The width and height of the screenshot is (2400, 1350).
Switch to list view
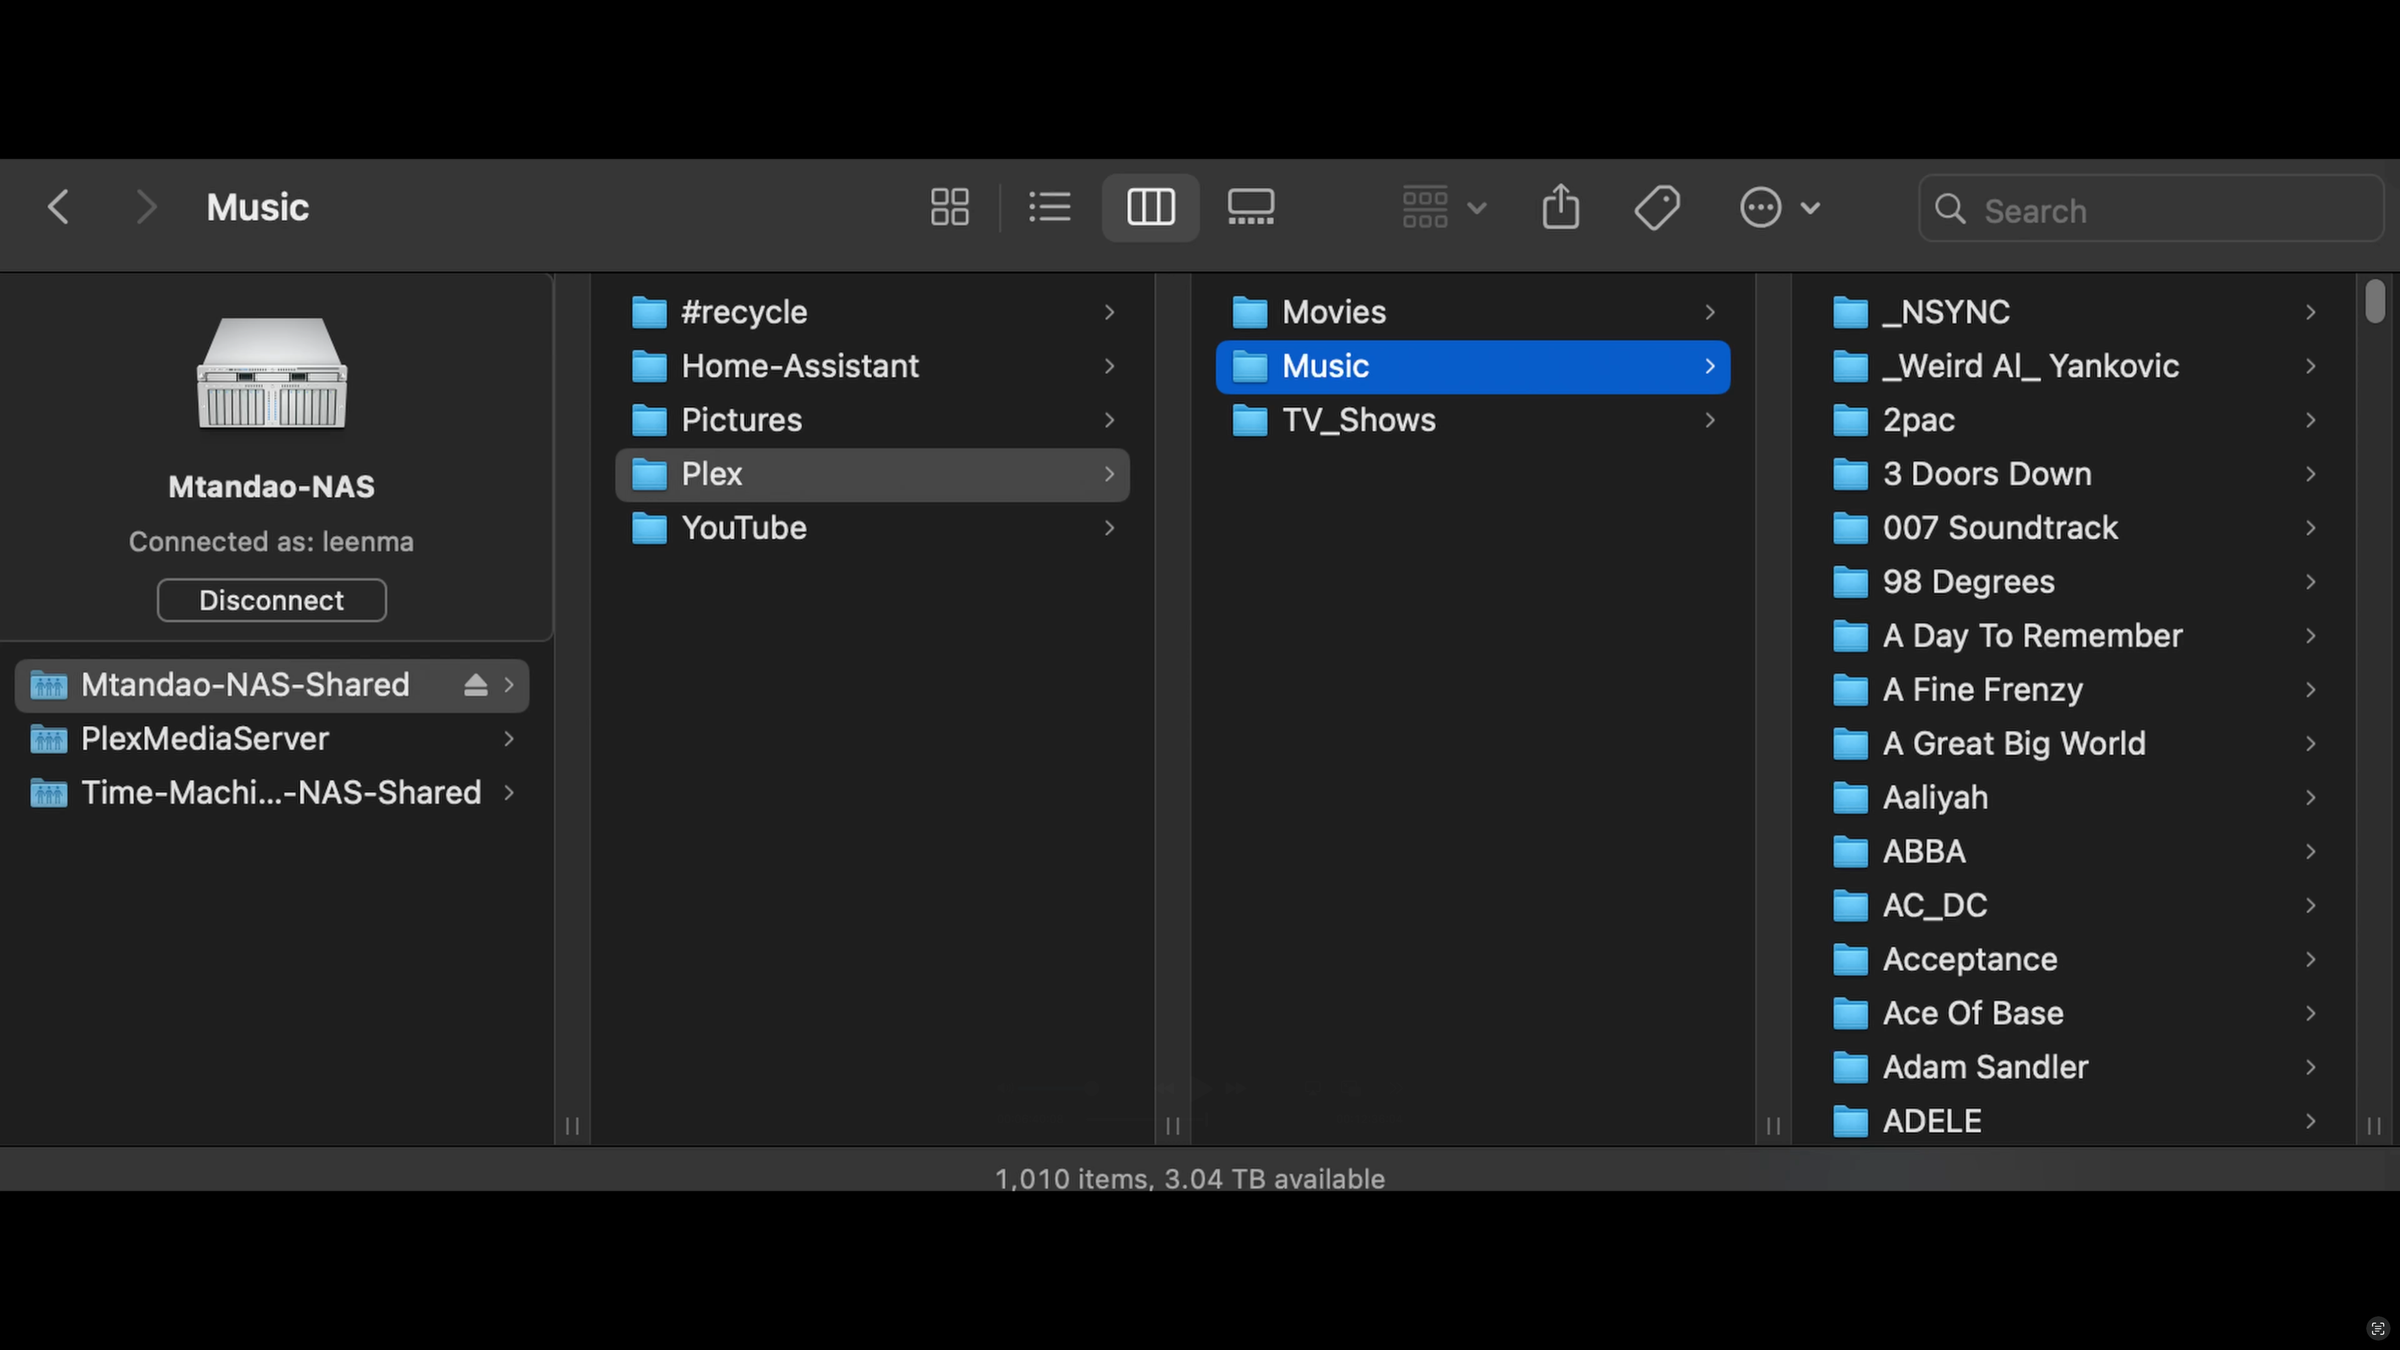(1050, 207)
